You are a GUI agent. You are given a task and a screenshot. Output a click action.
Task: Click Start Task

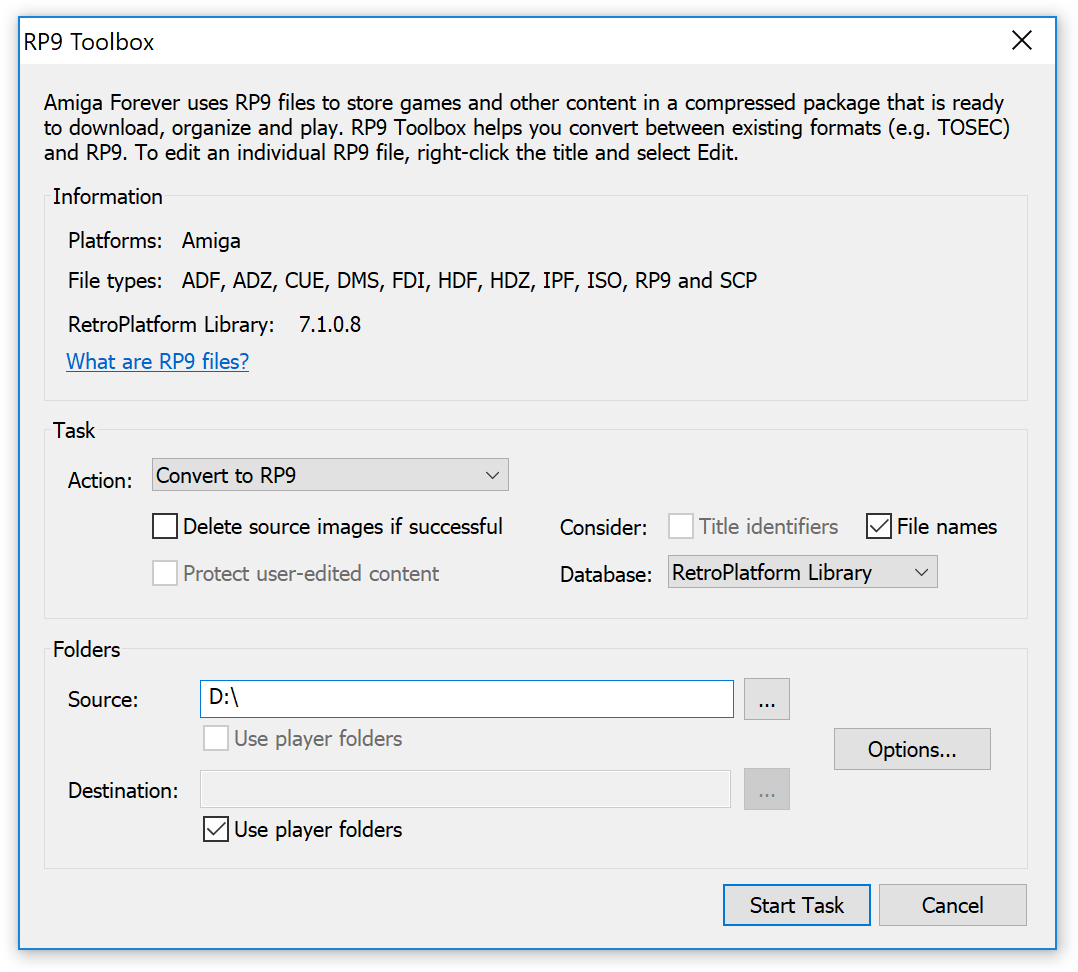point(797,905)
